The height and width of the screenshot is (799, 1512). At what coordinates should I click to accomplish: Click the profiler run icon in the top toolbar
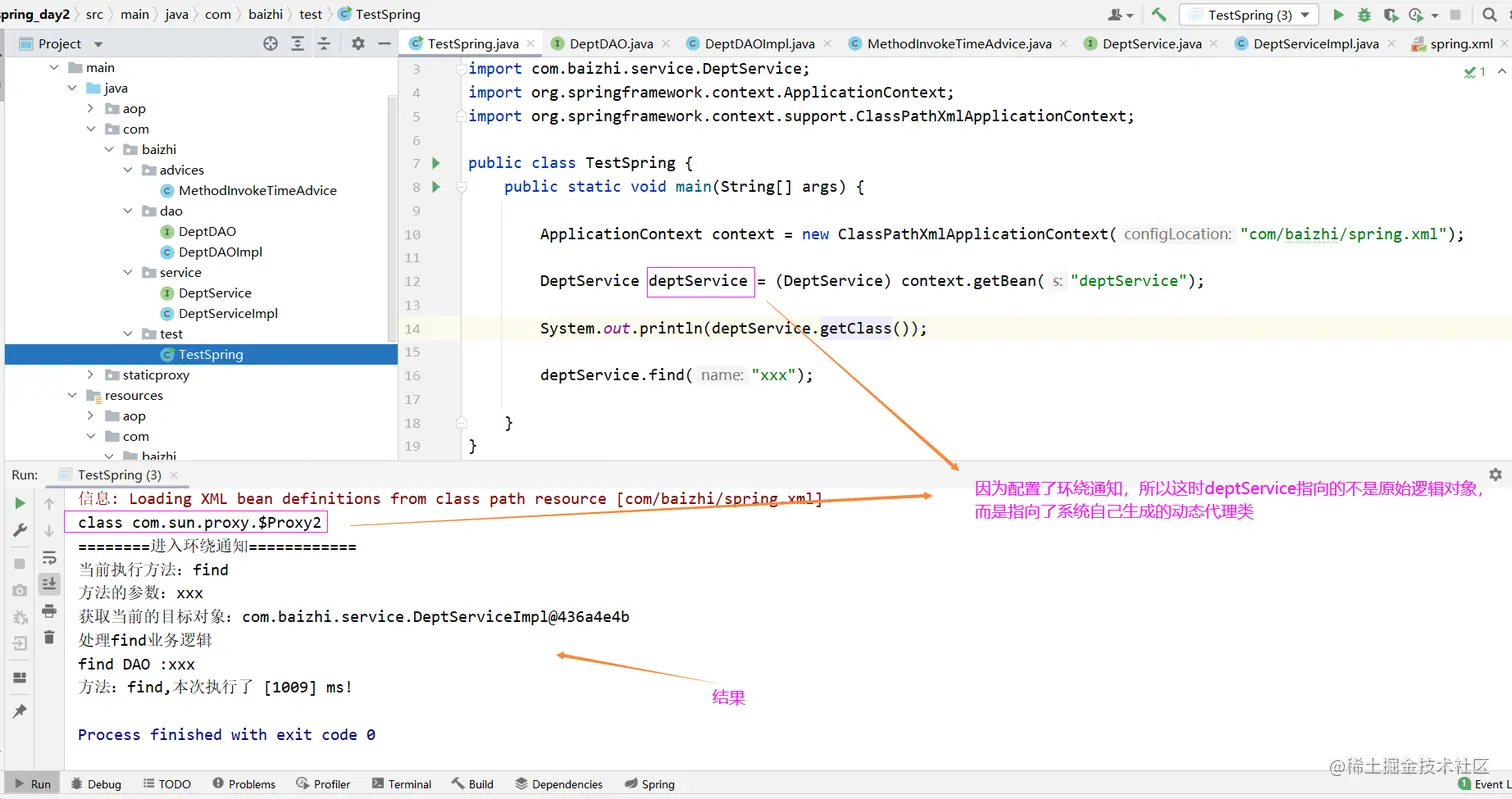(1415, 15)
